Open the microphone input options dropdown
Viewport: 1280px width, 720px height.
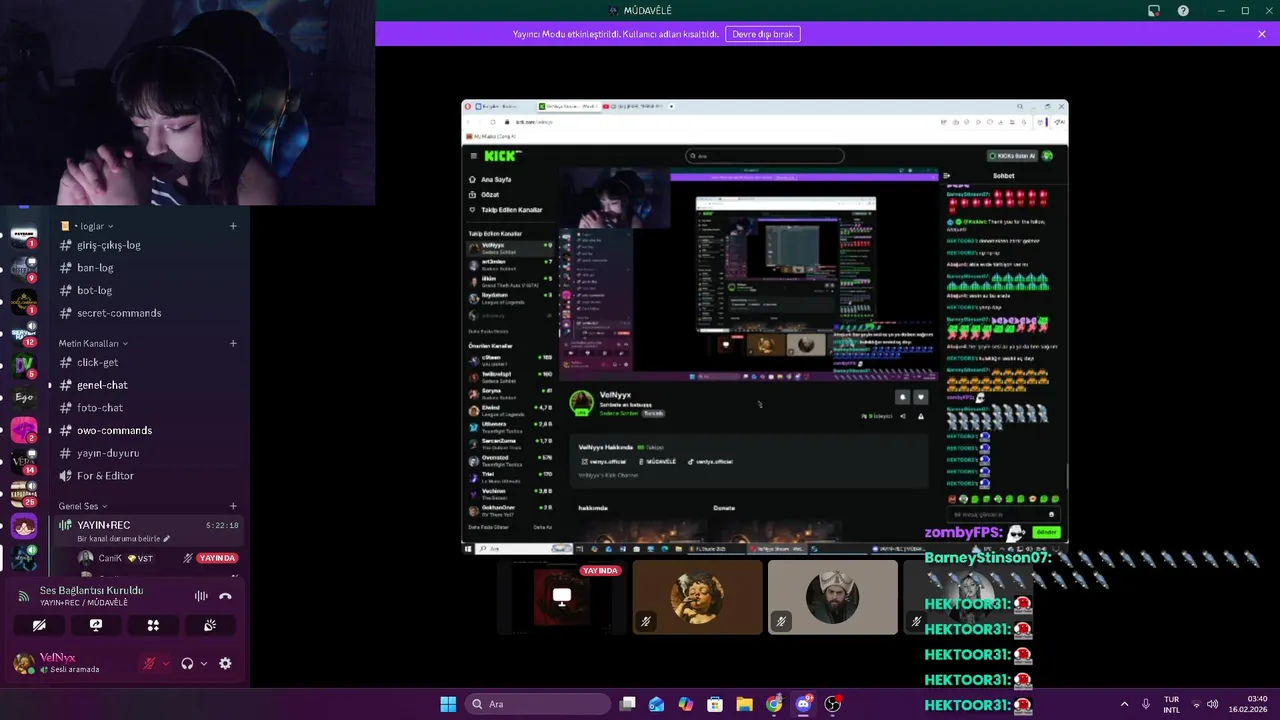tap(166, 663)
